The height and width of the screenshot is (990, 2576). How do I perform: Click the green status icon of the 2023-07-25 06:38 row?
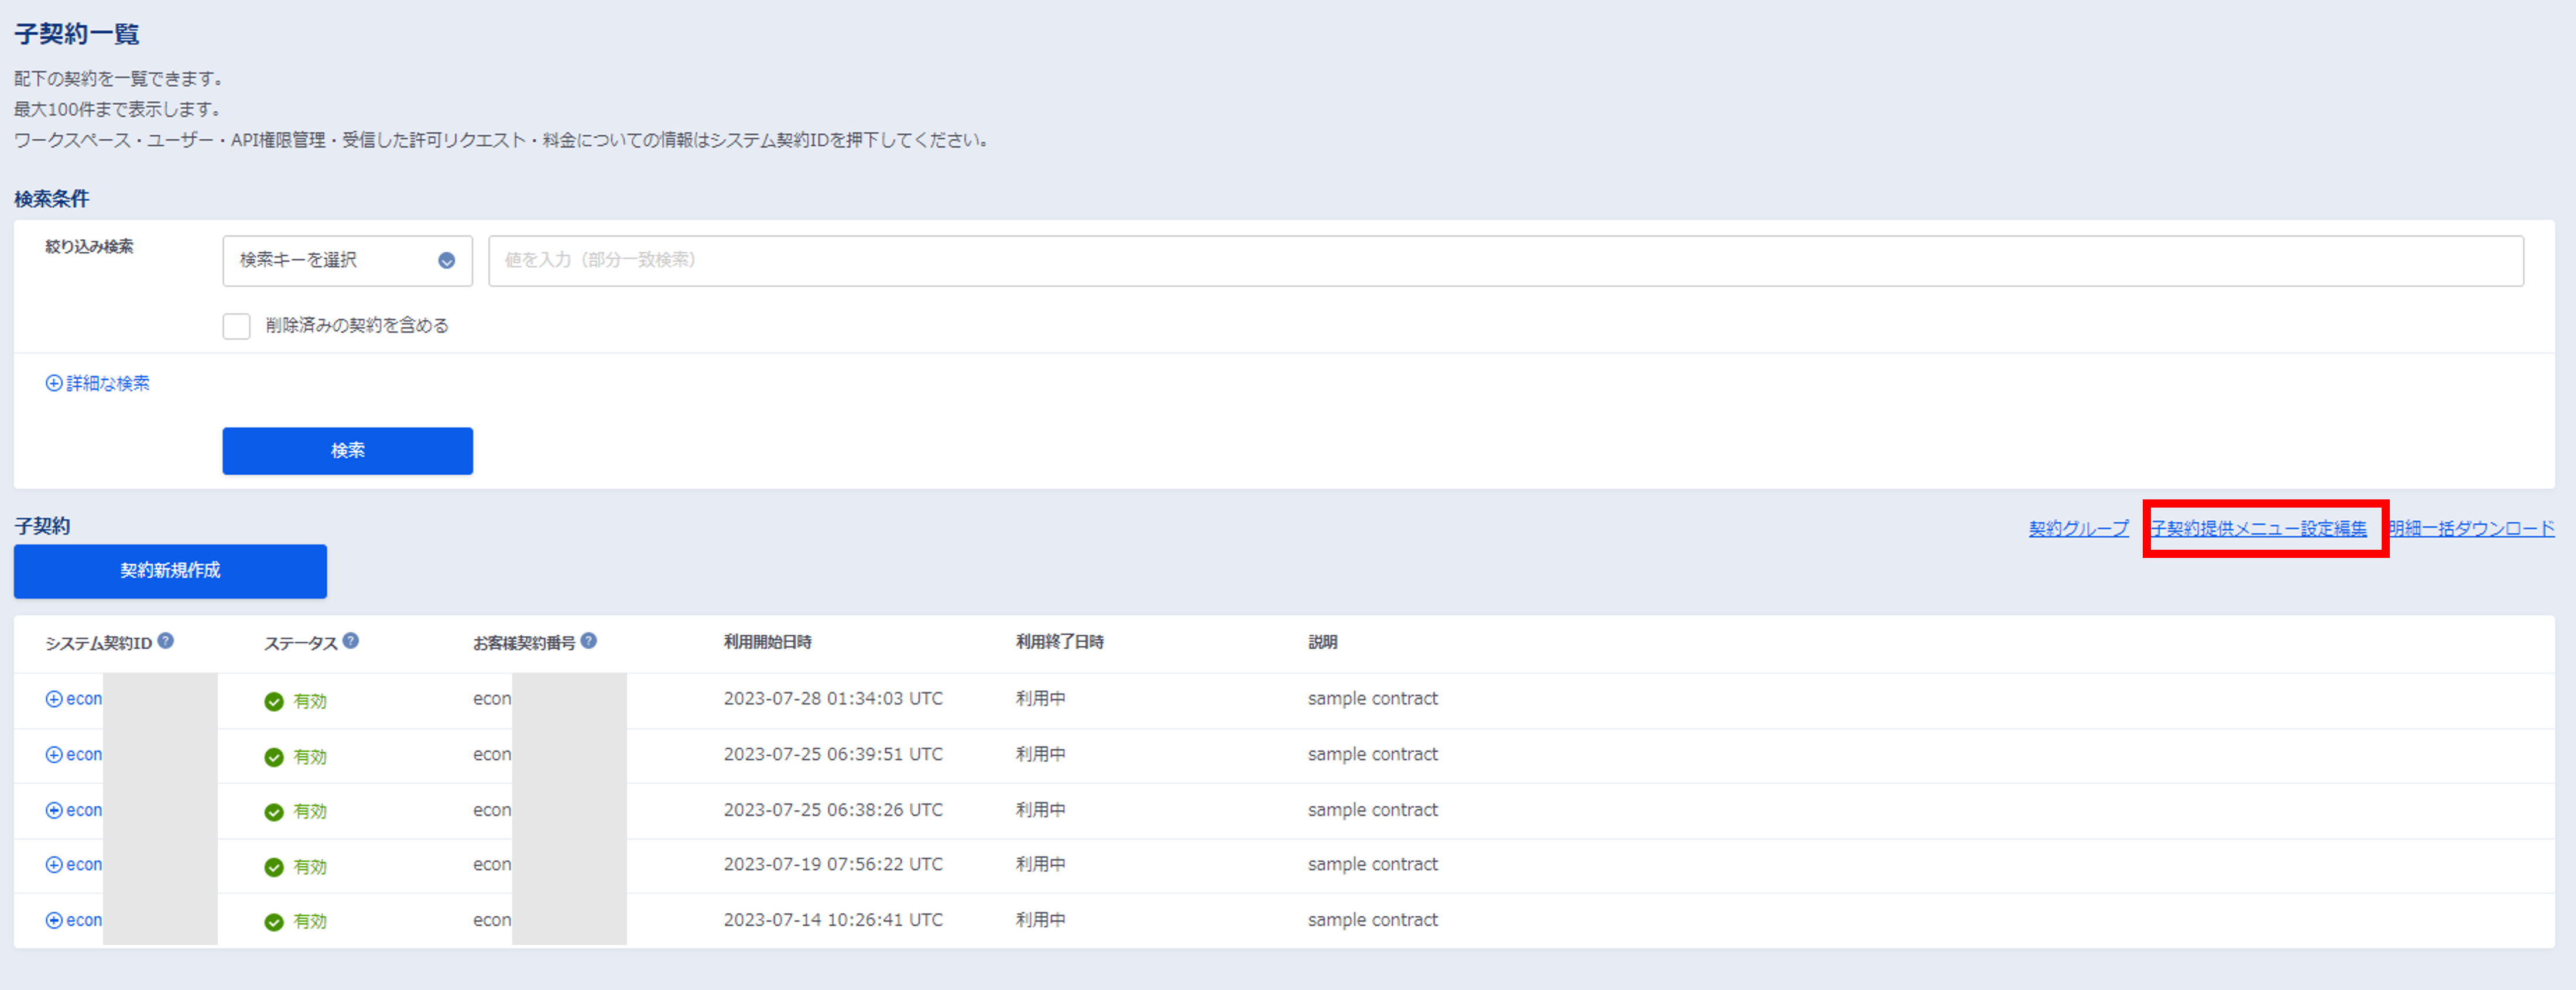[x=274, y=812]
